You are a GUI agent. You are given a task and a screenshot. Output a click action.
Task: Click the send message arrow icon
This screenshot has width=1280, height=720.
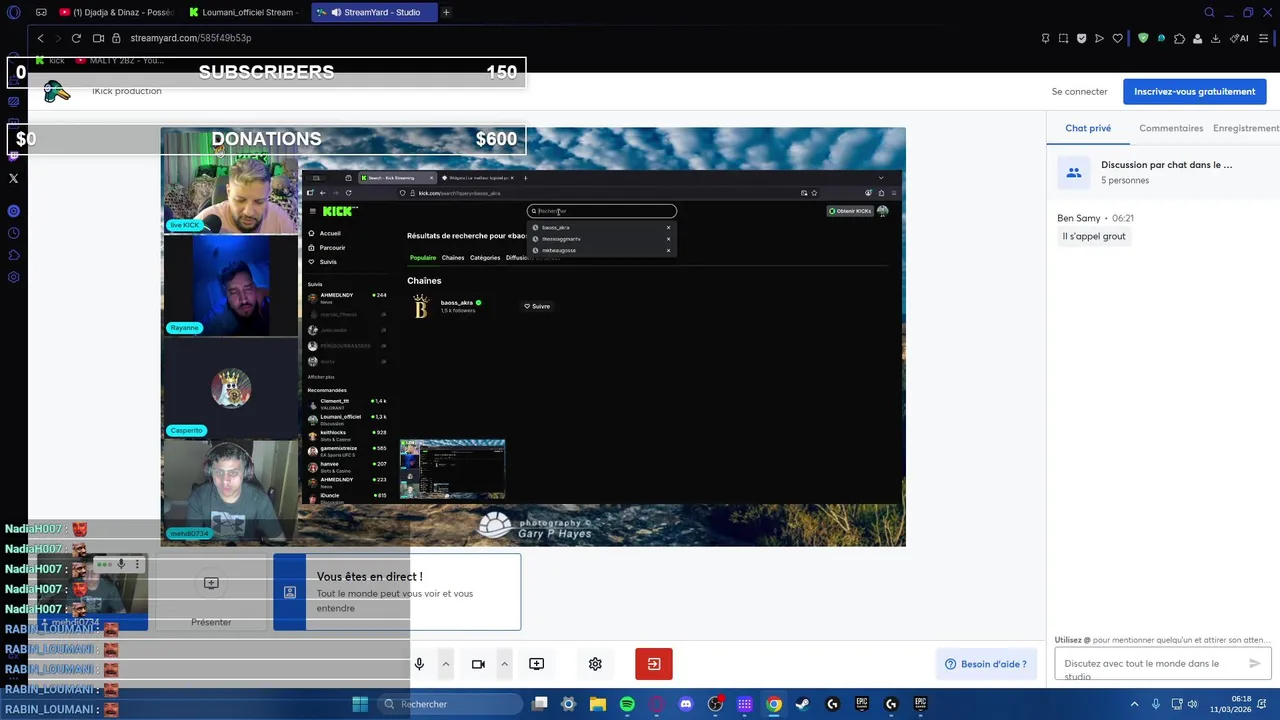coord(1255,663)
